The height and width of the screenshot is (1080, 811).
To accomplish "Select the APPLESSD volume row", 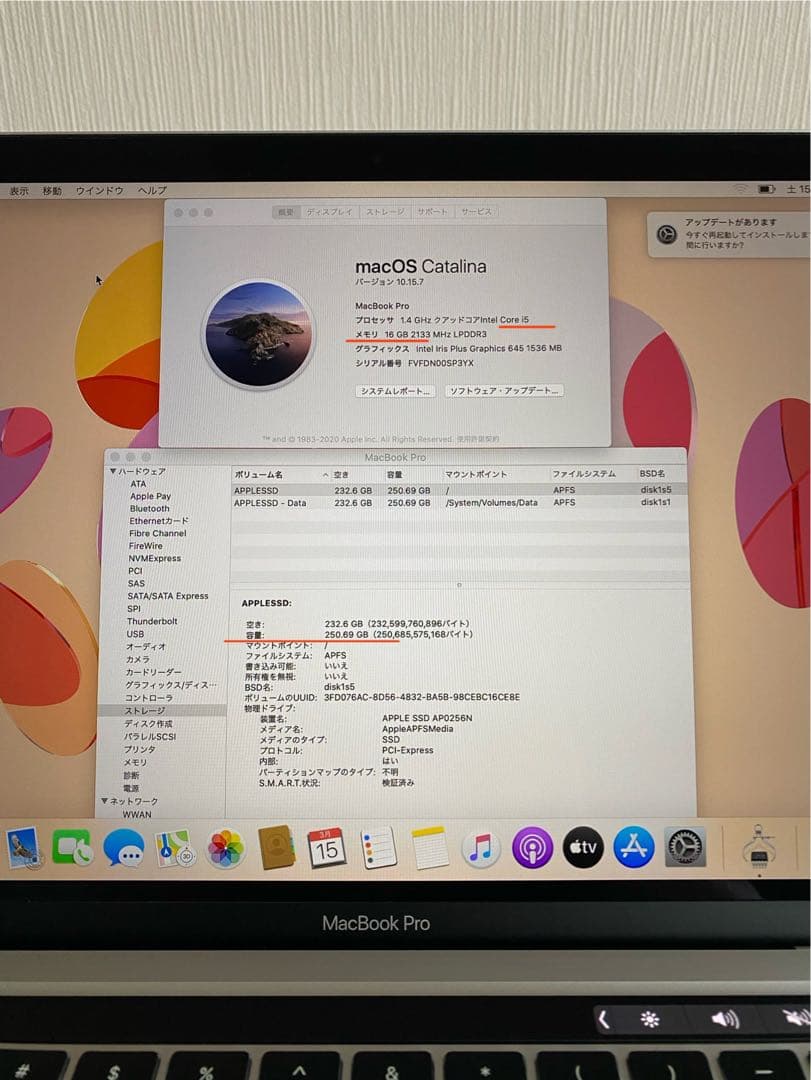I will click(459, 490).
